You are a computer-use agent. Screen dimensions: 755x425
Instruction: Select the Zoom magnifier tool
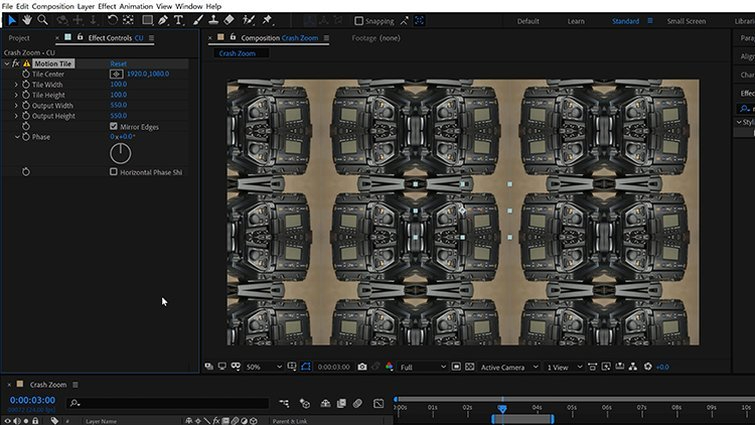click(43, 20)
